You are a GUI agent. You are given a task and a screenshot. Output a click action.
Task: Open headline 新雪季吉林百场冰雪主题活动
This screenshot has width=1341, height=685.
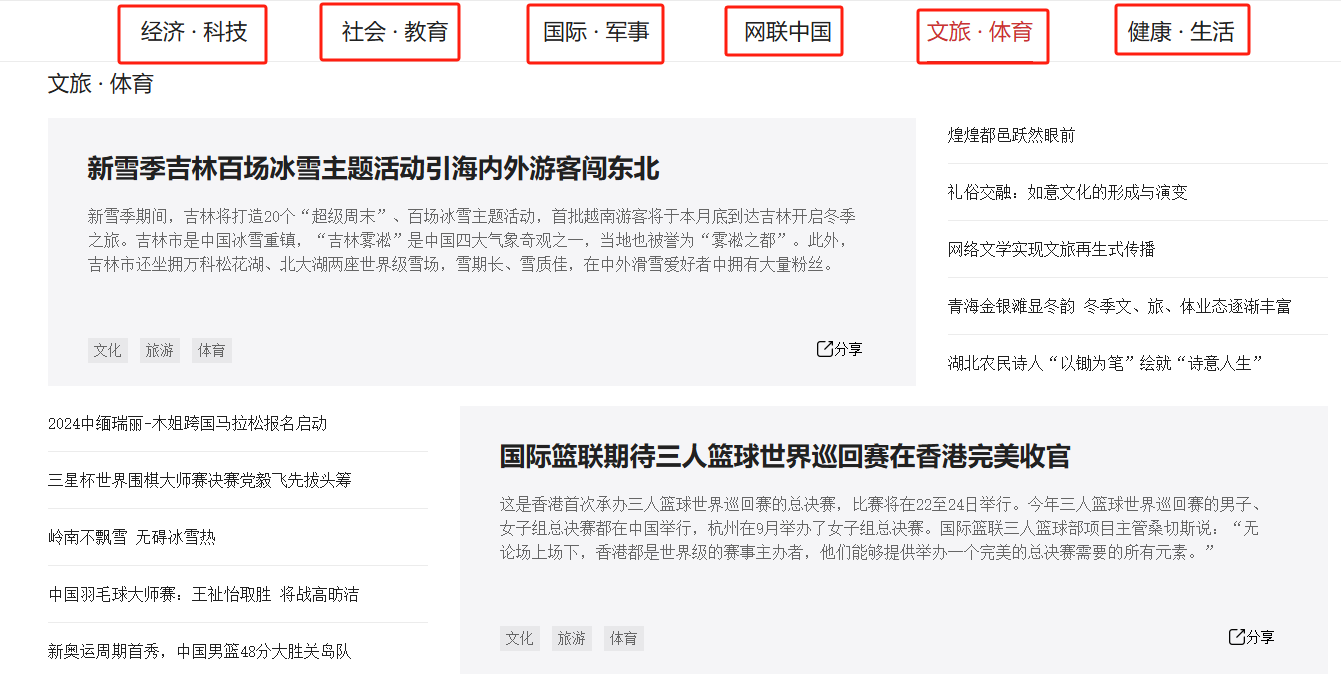(x=373, y=169)
